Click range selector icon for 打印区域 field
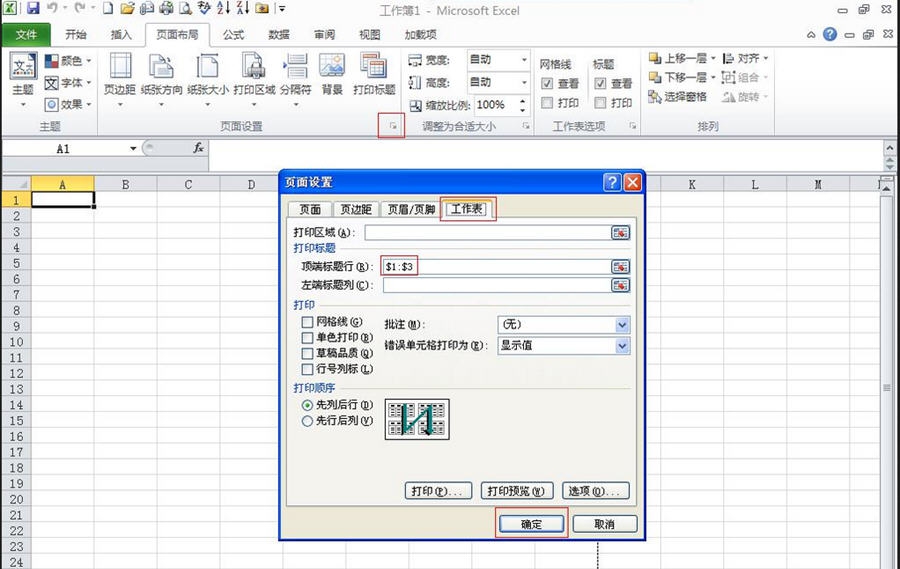 tap(620, 233)
